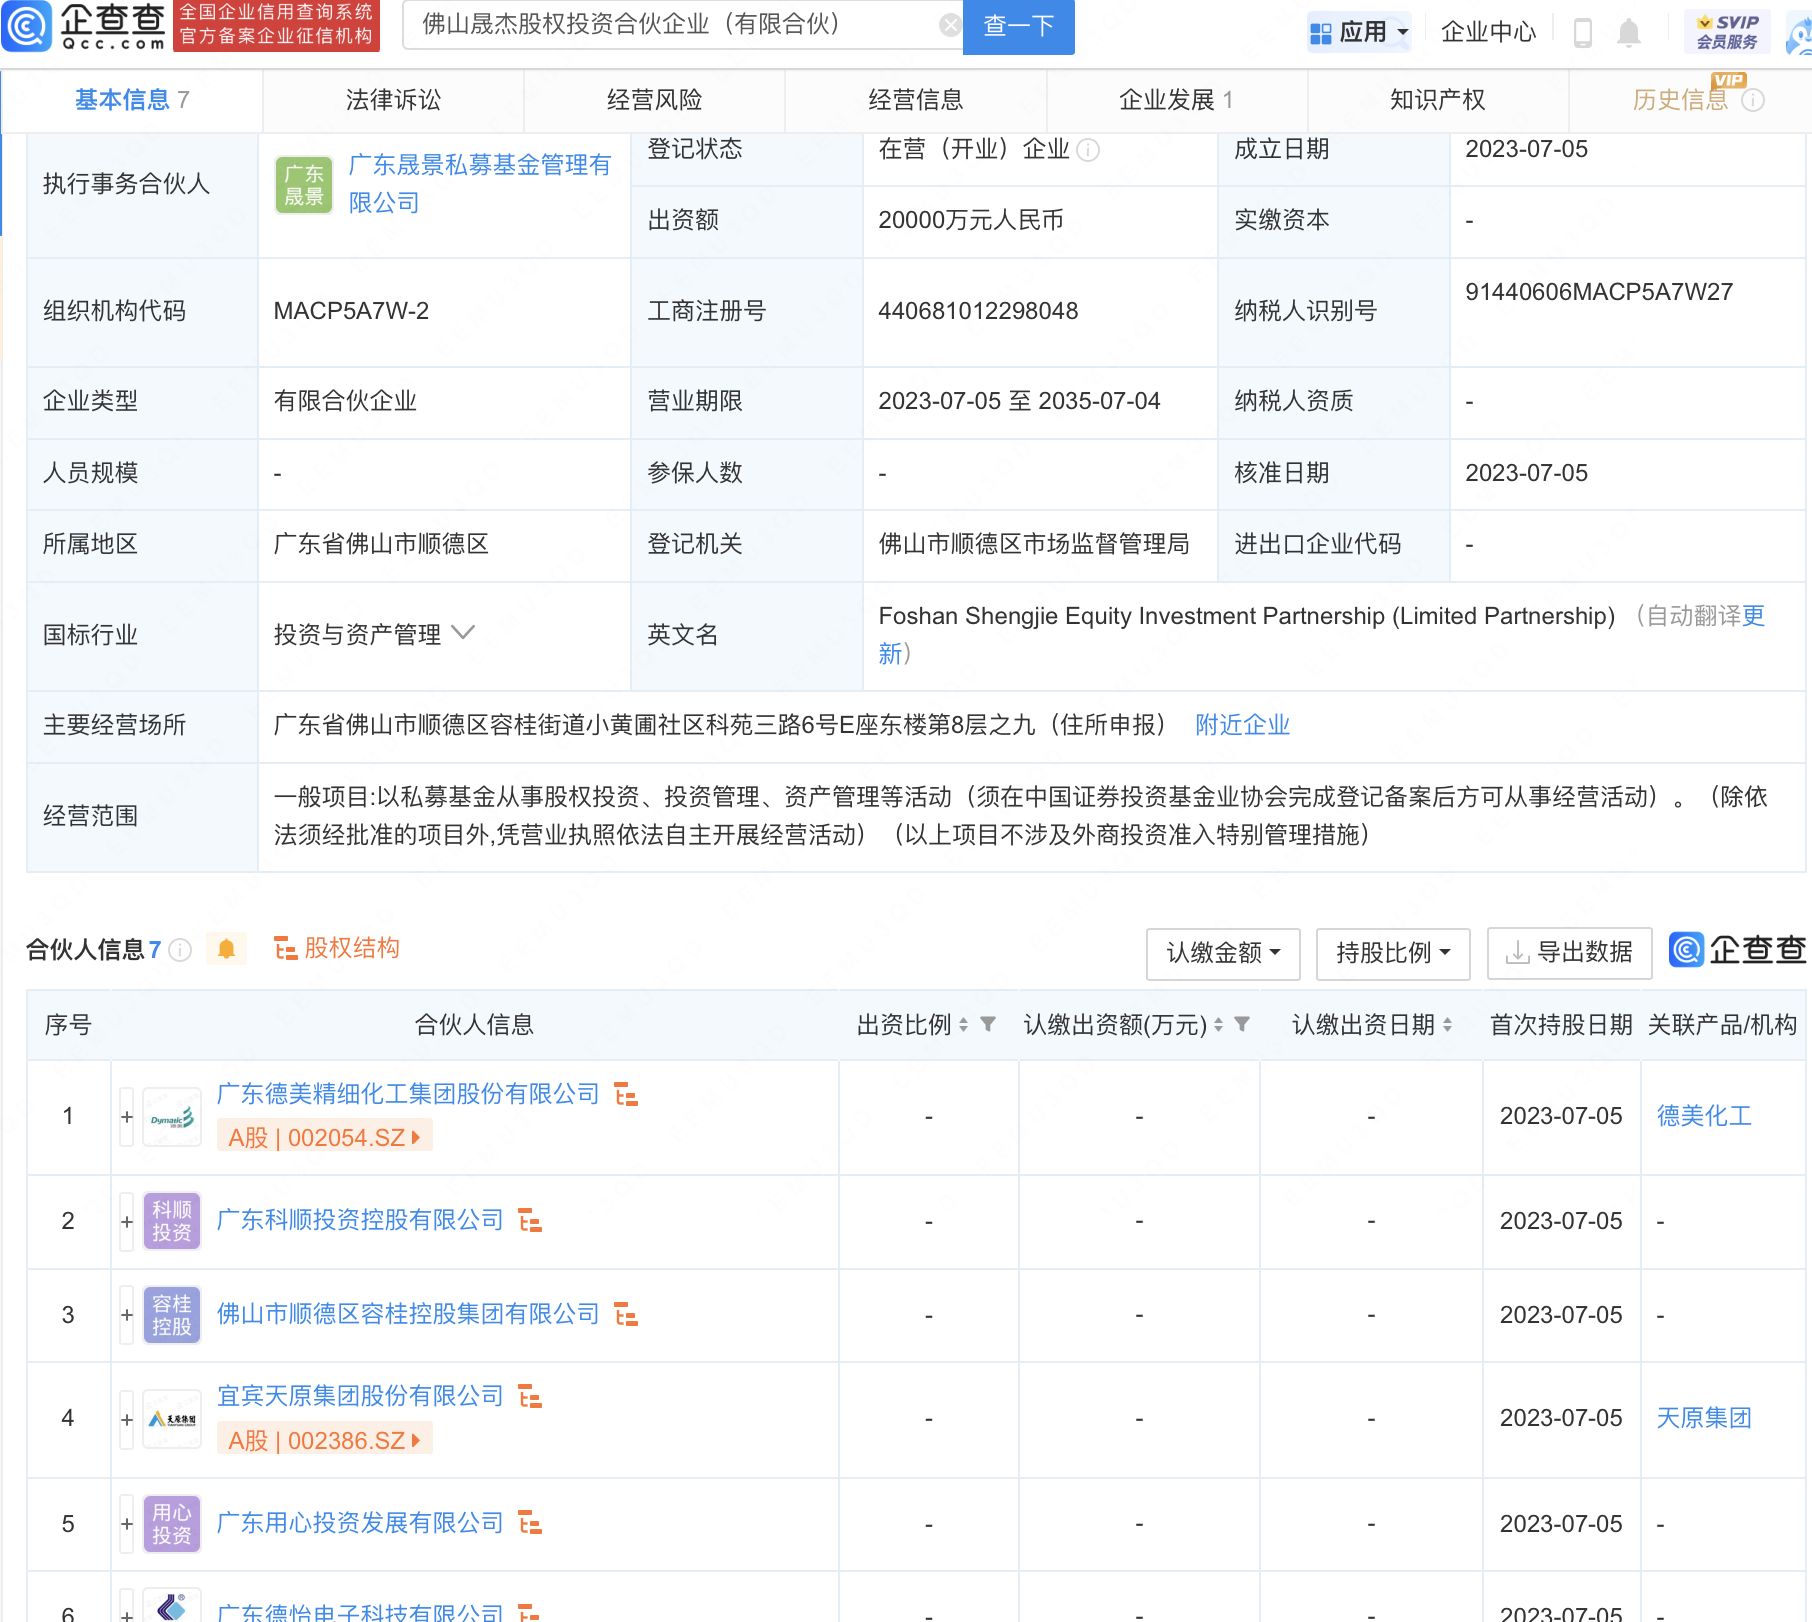
Task: Switch to the 基本信息 tab
Action: tap(131, 100)
